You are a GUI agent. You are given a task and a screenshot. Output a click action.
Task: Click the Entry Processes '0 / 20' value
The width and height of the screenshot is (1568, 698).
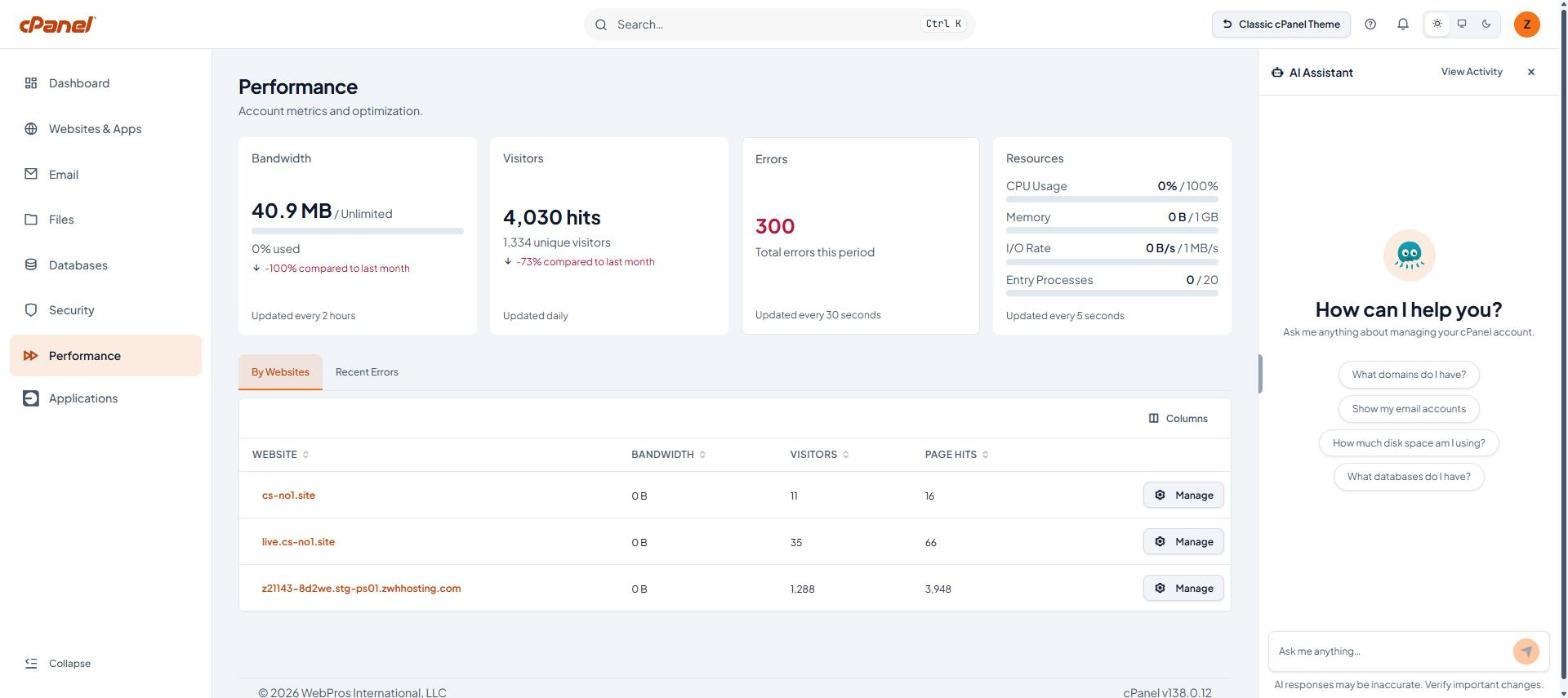(1202, 280)
